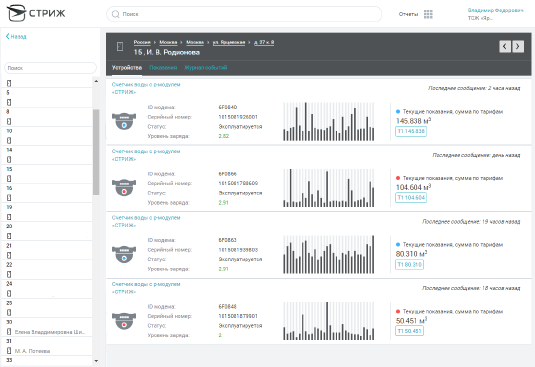Click the T1 104.604 tariff badge
Screen dimensions: 535x367
[x=411, y=197]
